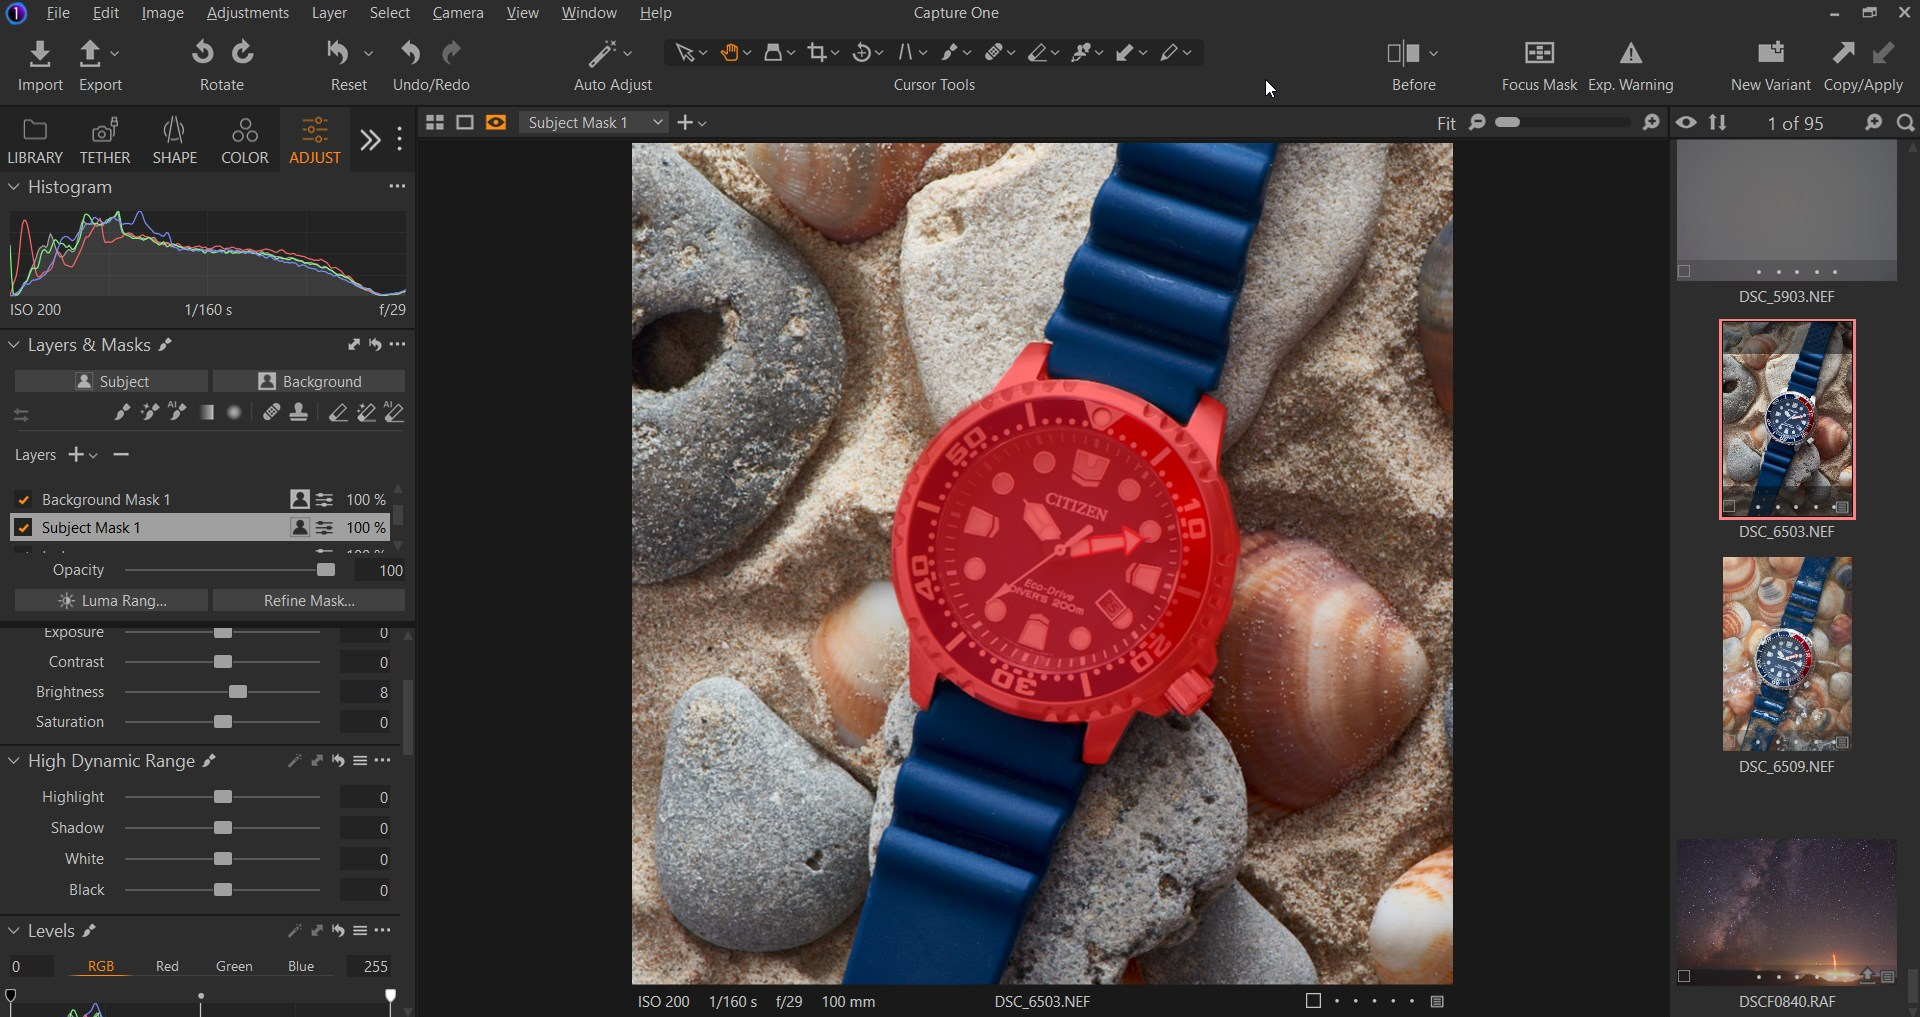Open the Focus Mask tool
The image size is (1920, 1017).
1539,53
